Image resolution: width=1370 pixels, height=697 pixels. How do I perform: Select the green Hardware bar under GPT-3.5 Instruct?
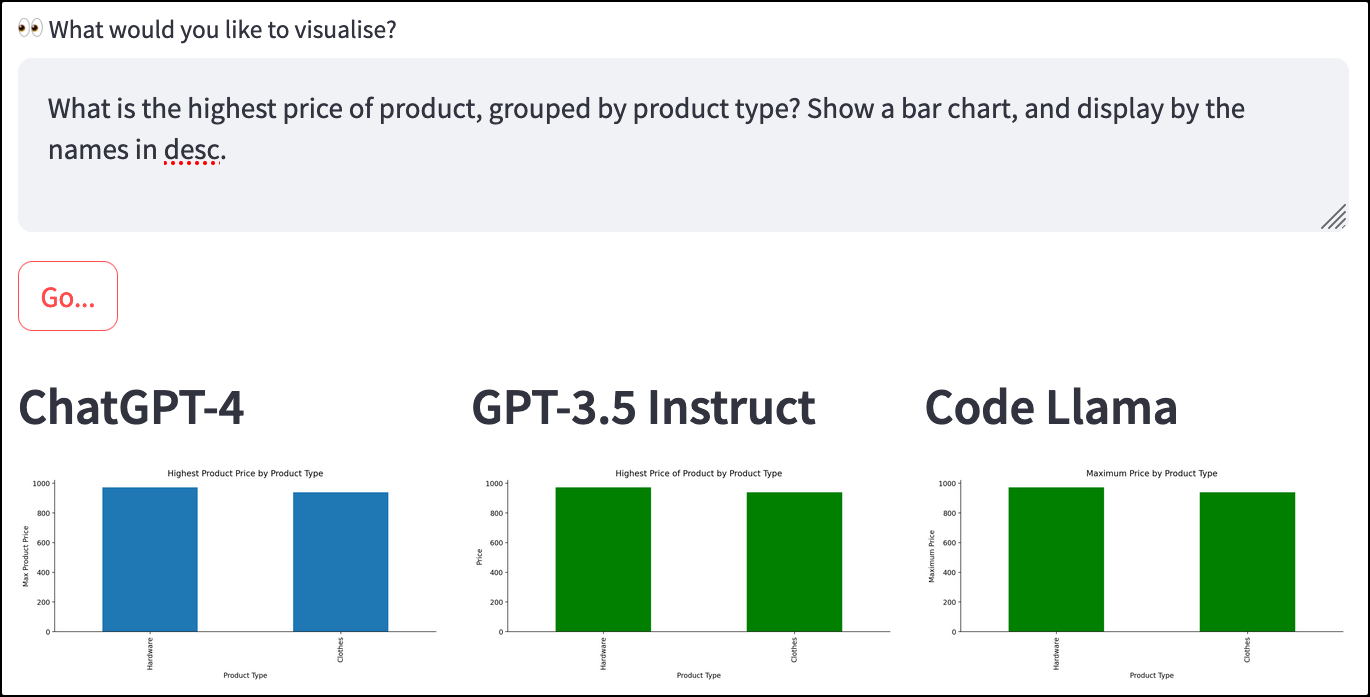pos(603,559)
